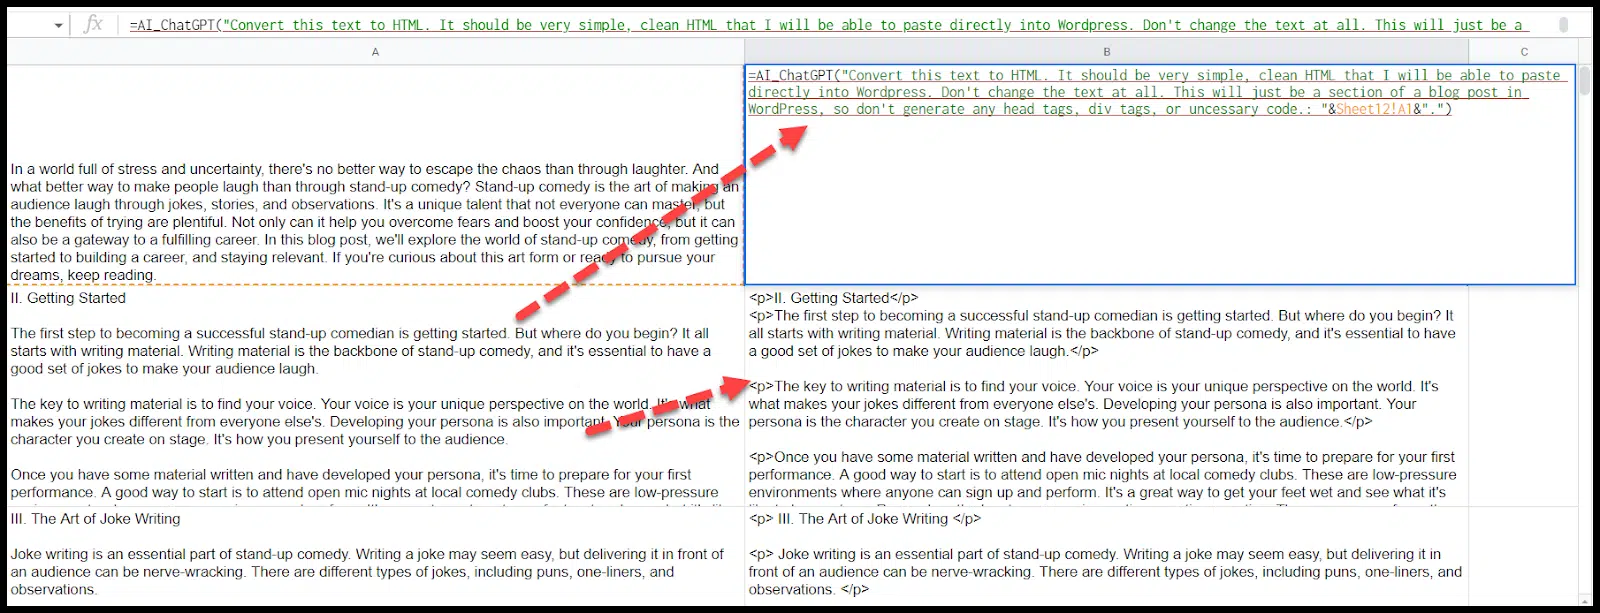Click the fx function icon

(93, 24)
